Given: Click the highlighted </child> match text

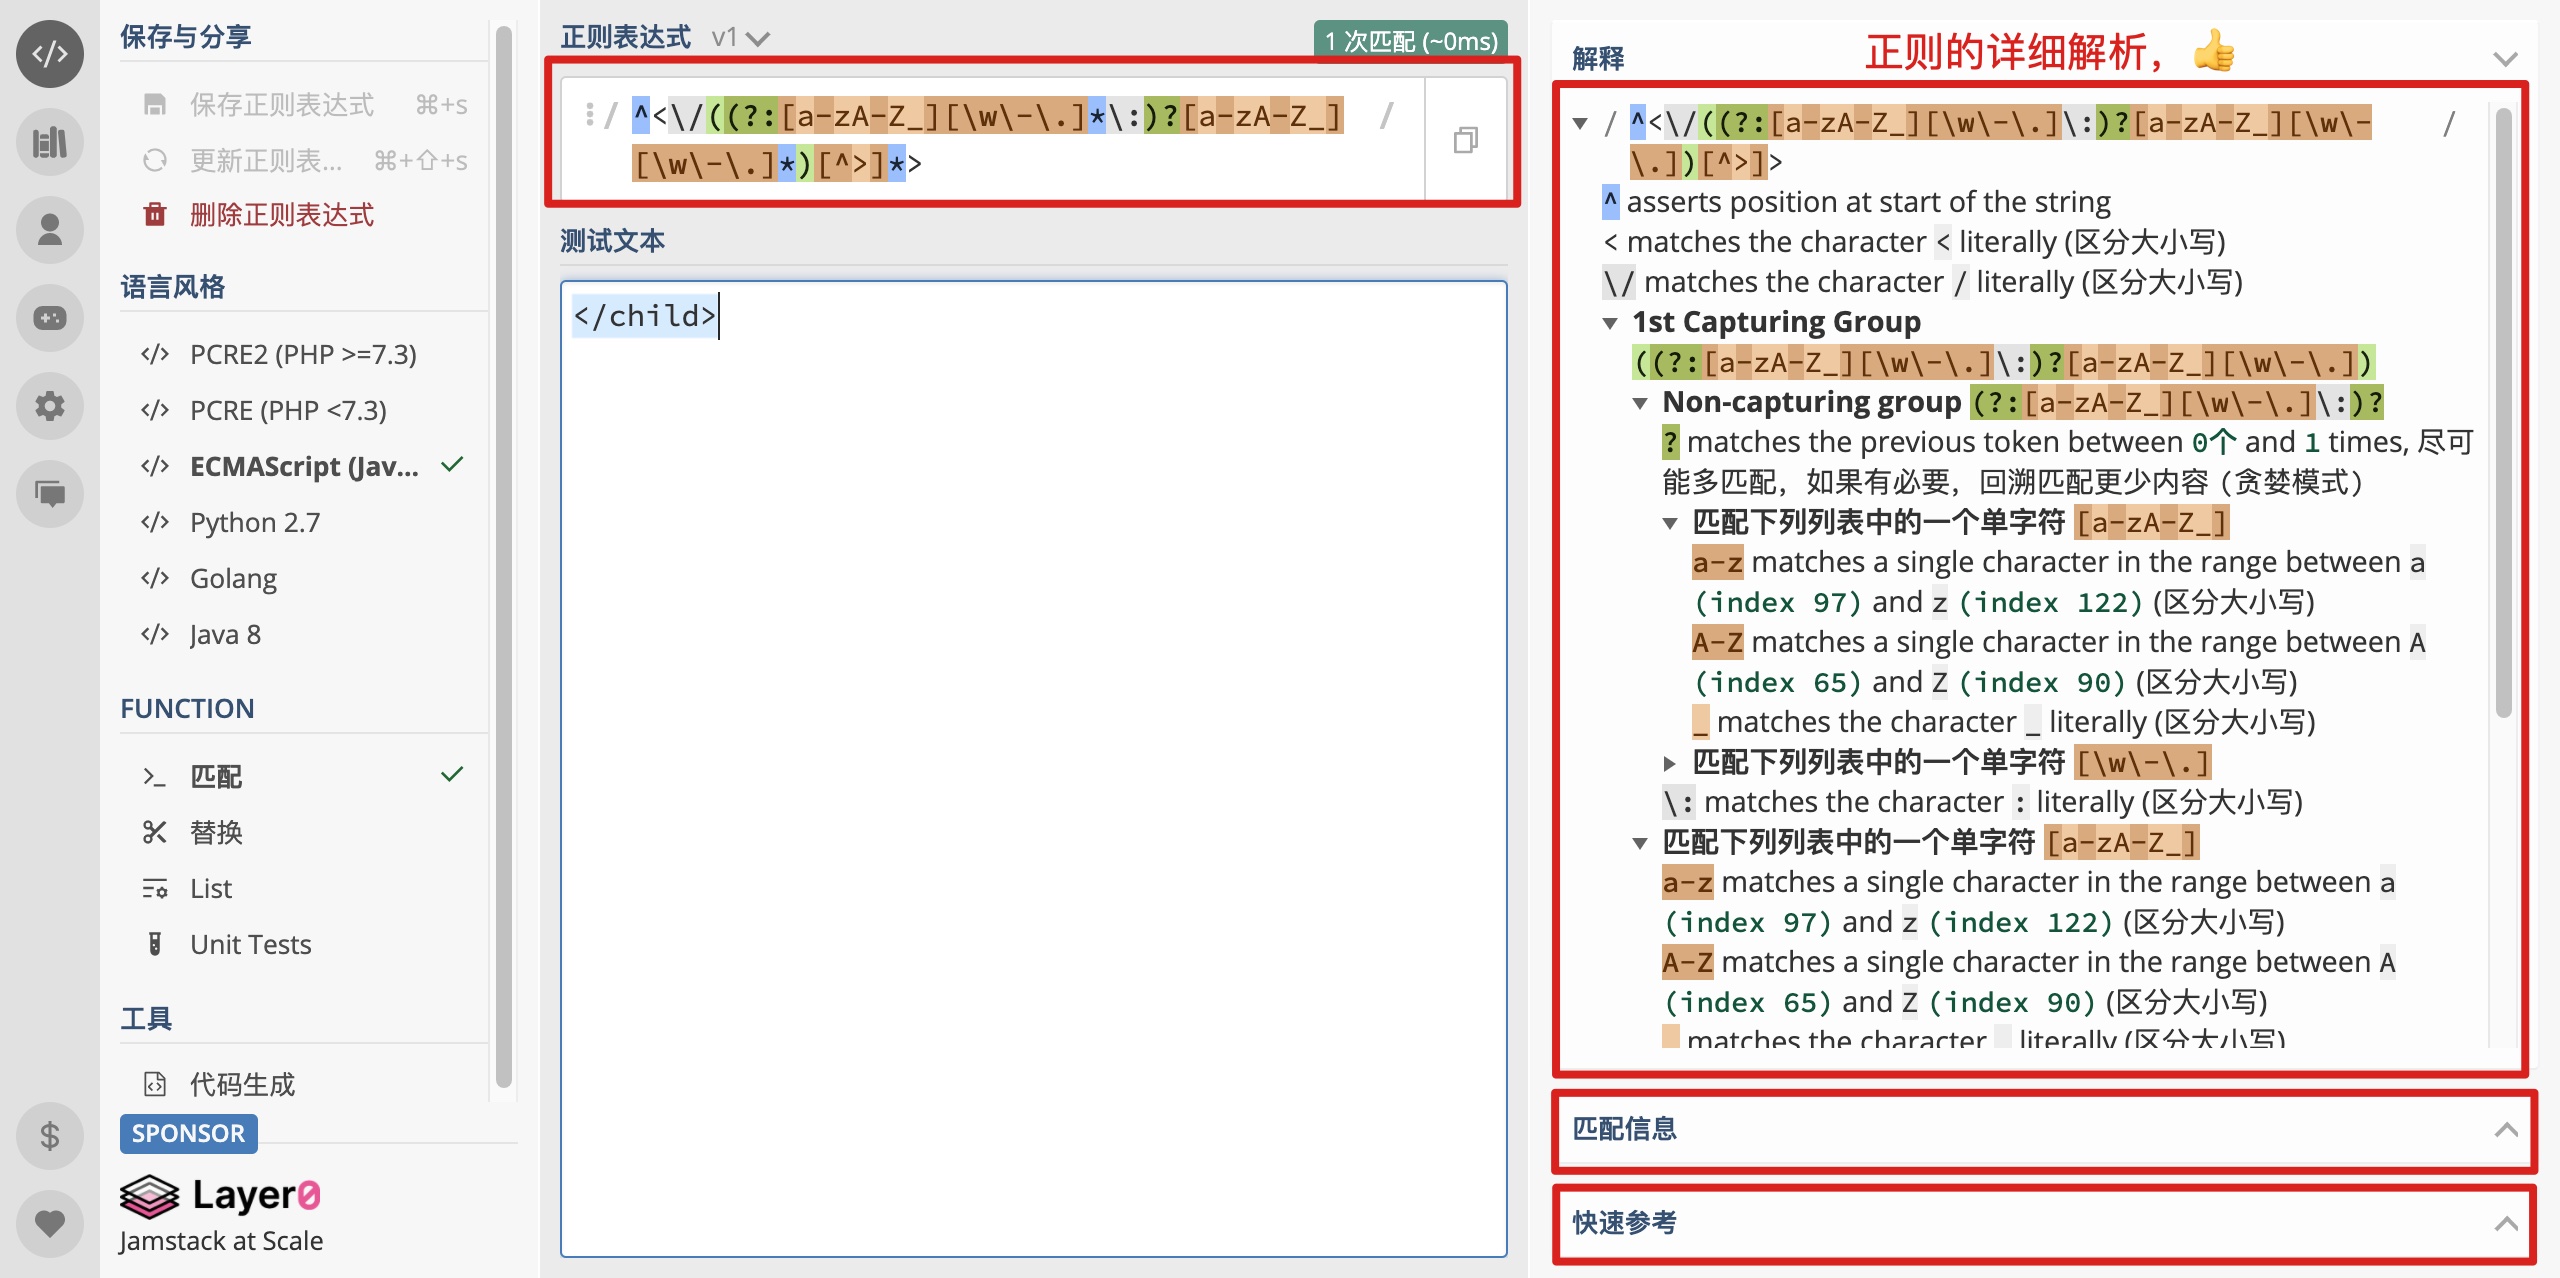Looking at the screenshot, I should 644,316.
